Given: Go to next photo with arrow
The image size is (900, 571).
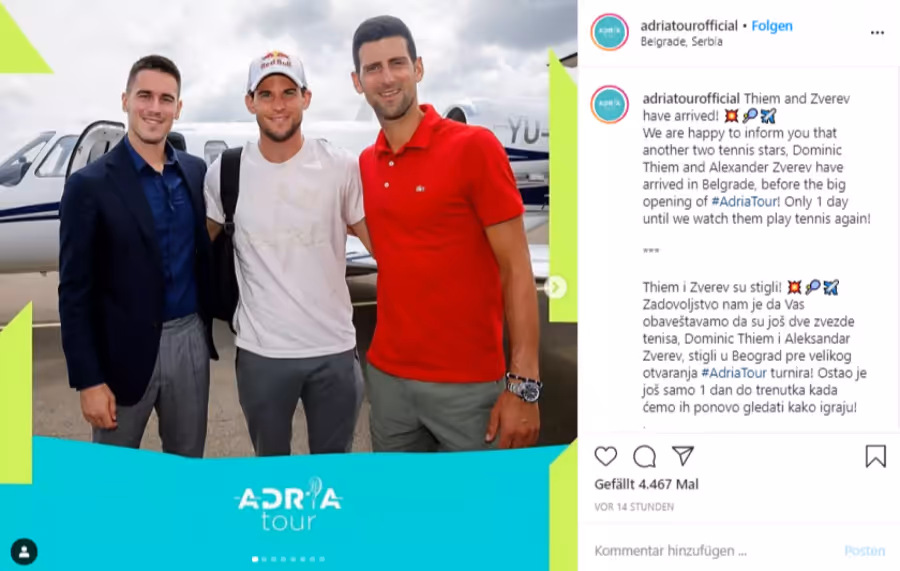Looking at the screenshot, I should click(x=555, y=287).
